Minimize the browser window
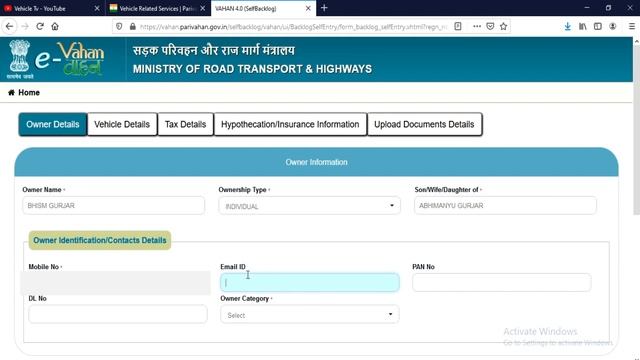Viewport: 640px width, 360px height. point(587,8)
